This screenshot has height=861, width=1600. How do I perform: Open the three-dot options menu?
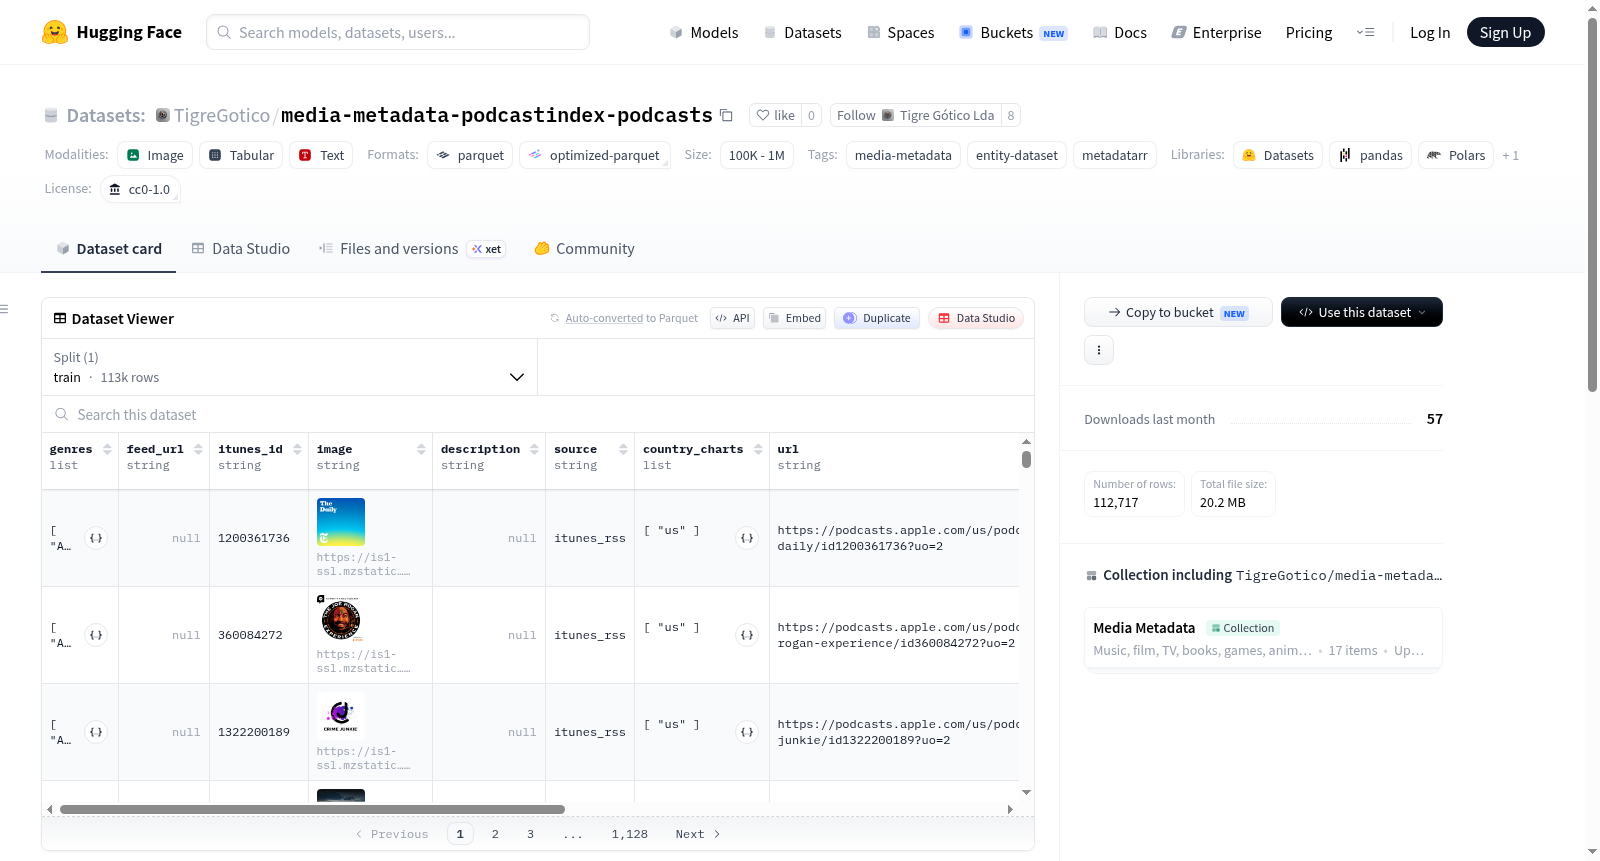(x=1099, y=350)
